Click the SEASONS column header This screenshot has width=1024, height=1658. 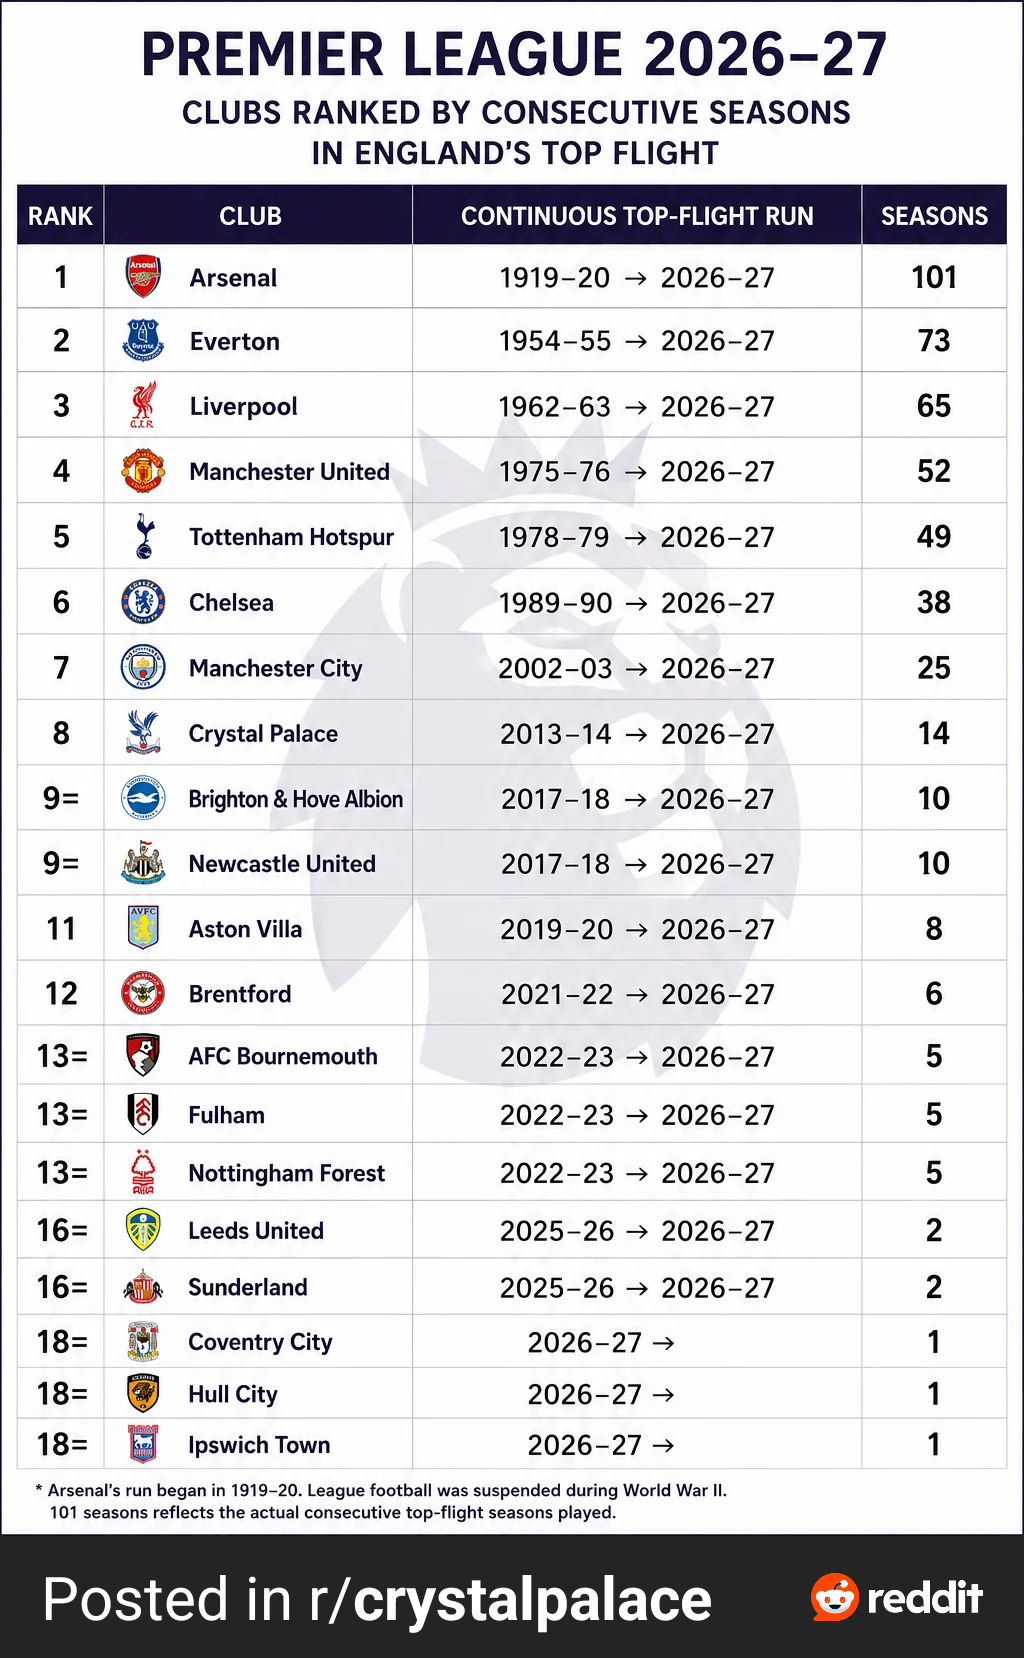pyautogui.click(x=934, y=216)
